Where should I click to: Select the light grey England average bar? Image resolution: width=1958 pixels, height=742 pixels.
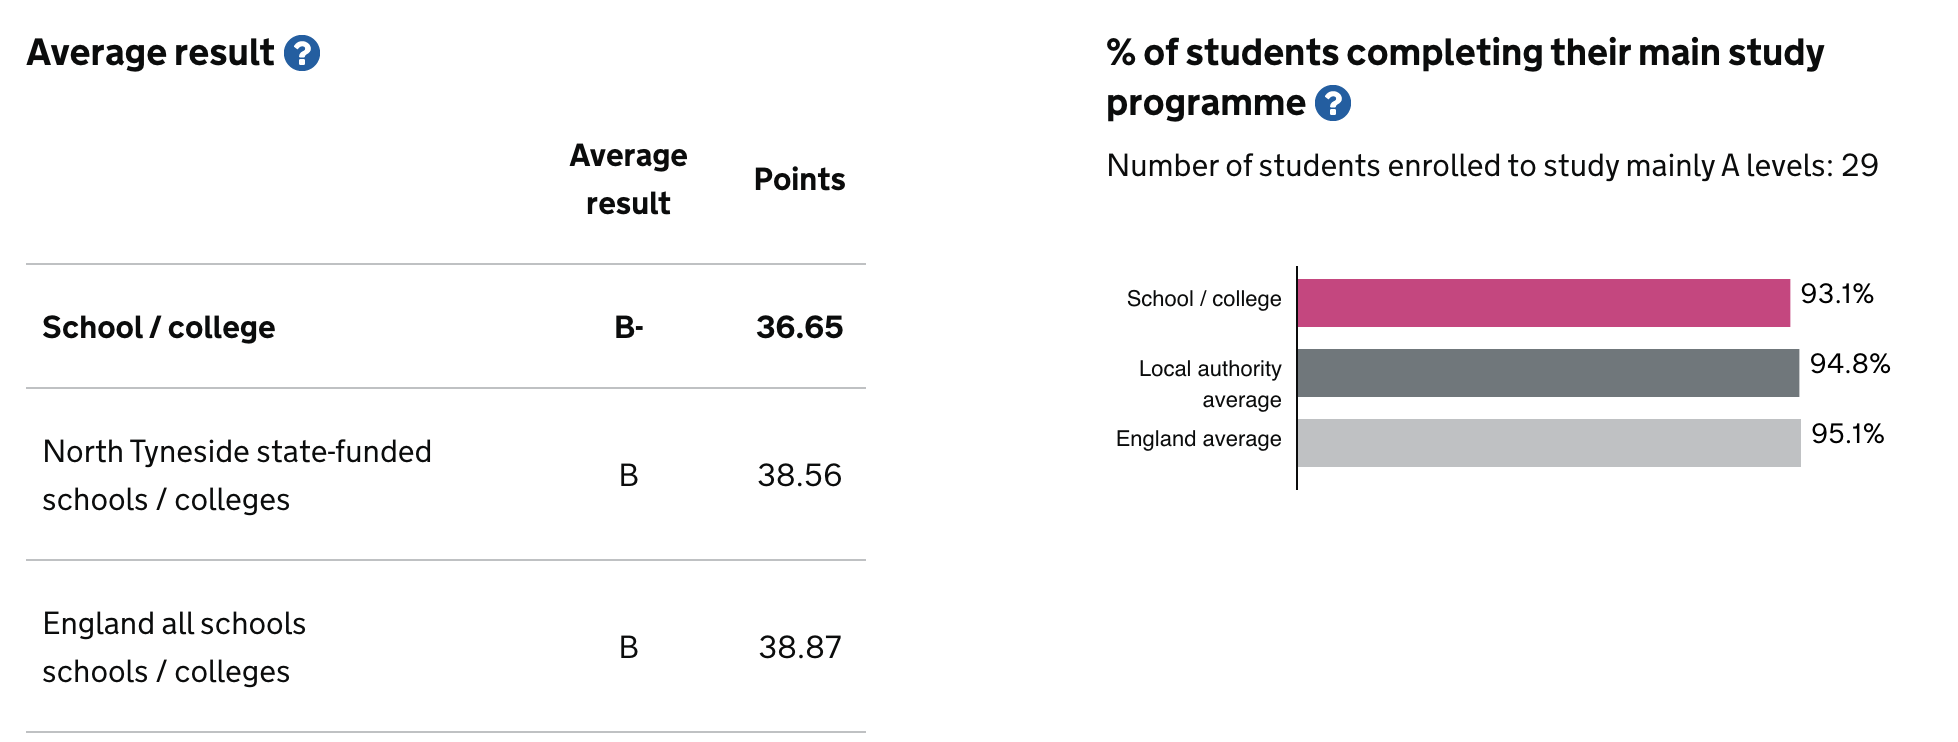[x=1549, y=443]
